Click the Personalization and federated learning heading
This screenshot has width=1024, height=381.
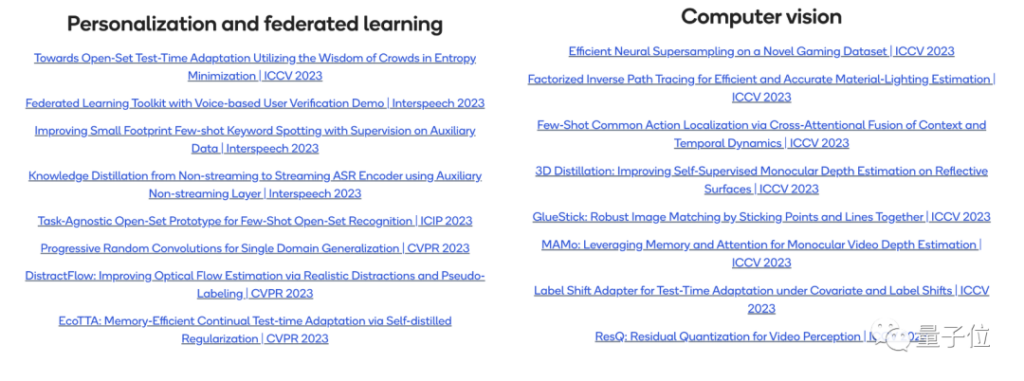pyautogui.click(x=255, y=24)
